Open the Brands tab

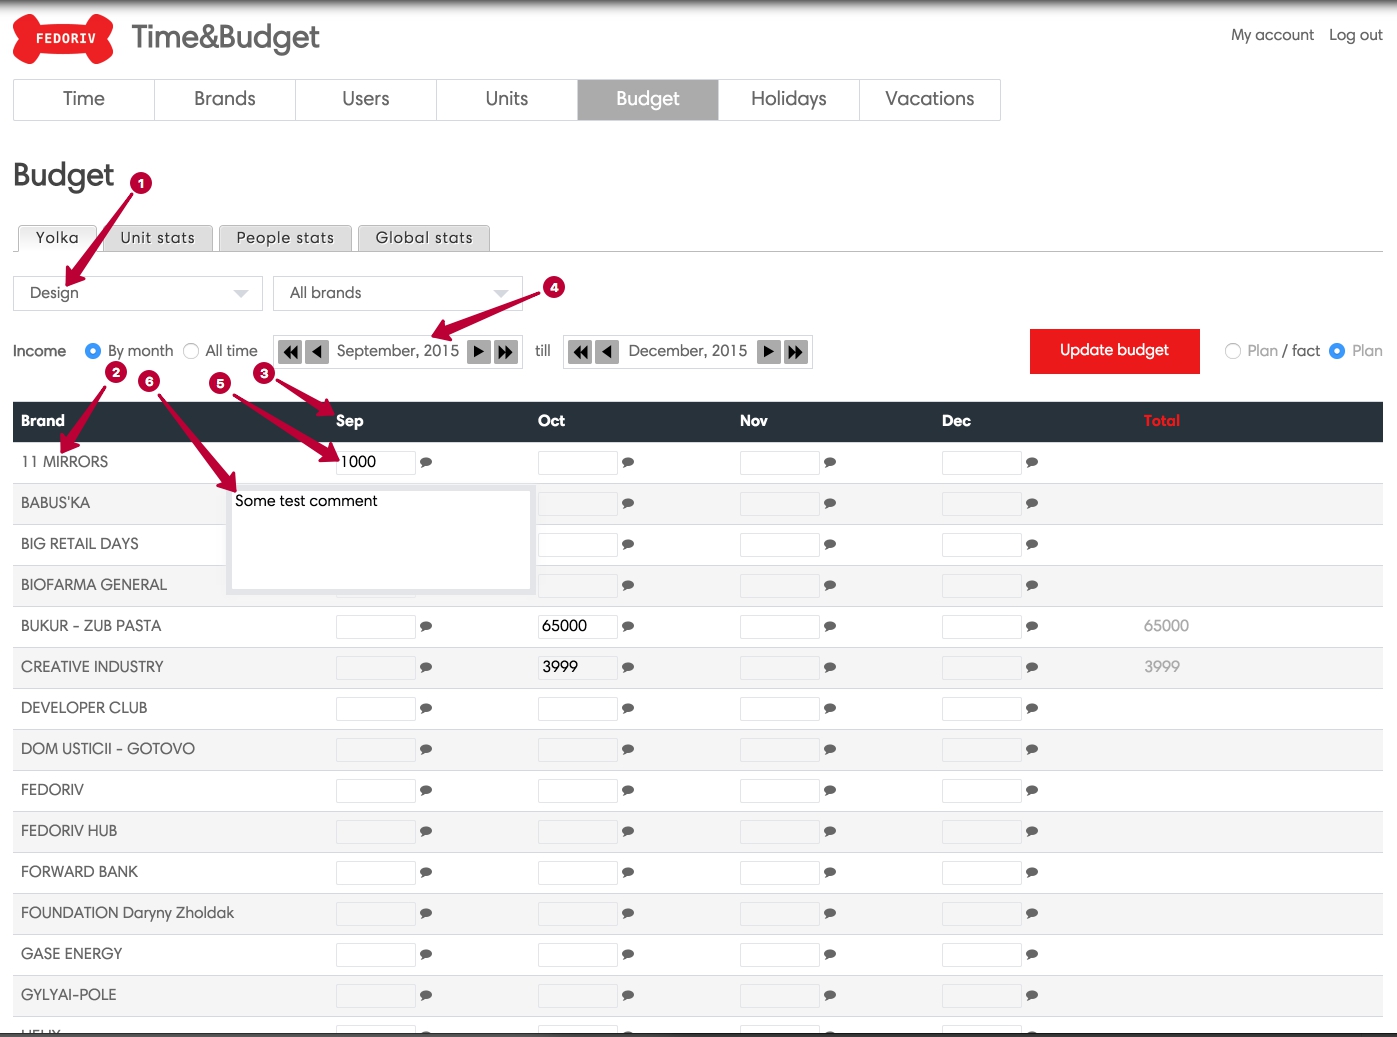[x=225, y=99]
